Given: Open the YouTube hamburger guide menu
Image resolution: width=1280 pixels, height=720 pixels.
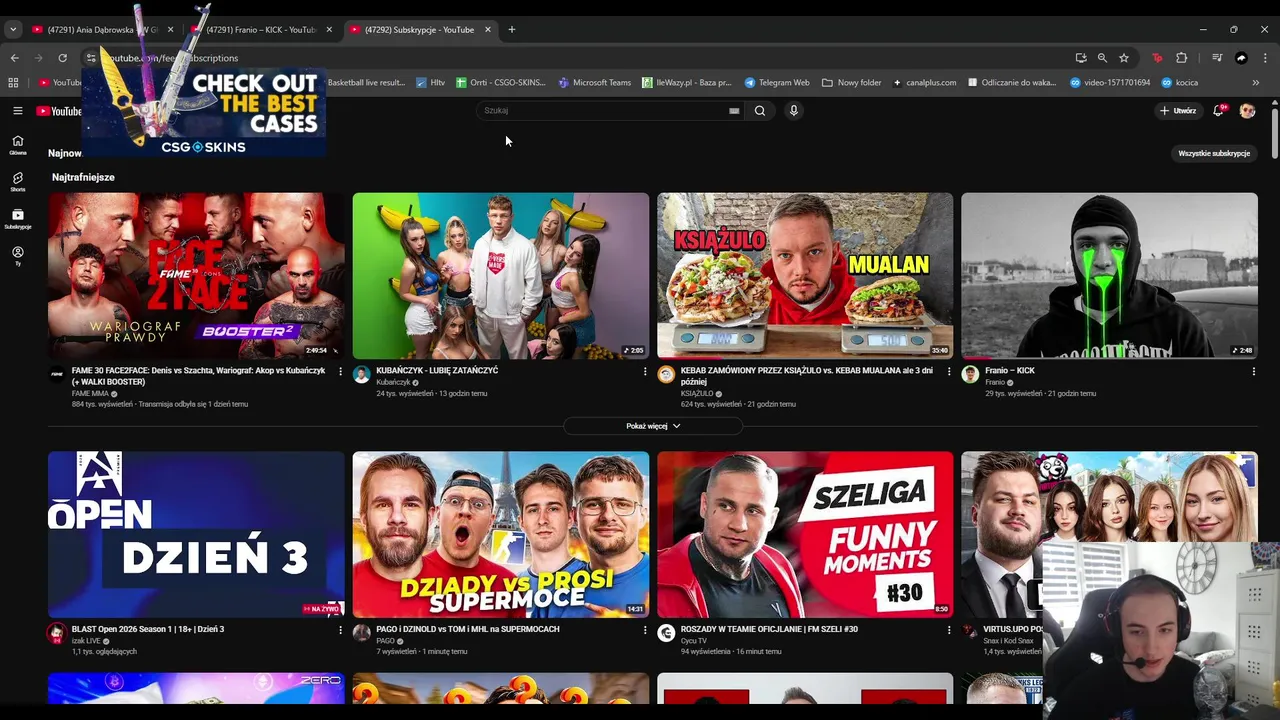Looking at the screenshot, I should click(17, 111).
